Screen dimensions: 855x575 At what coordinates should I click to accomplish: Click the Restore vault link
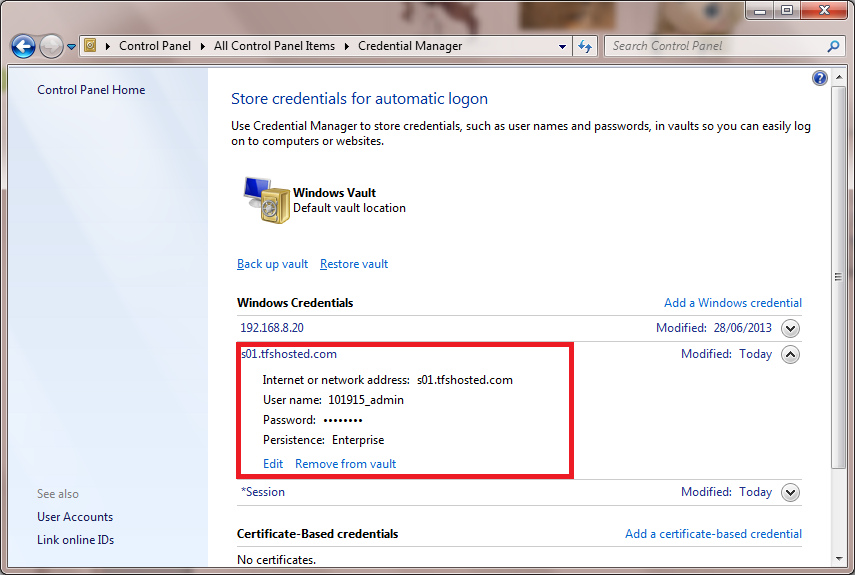[x=354, y=264]
